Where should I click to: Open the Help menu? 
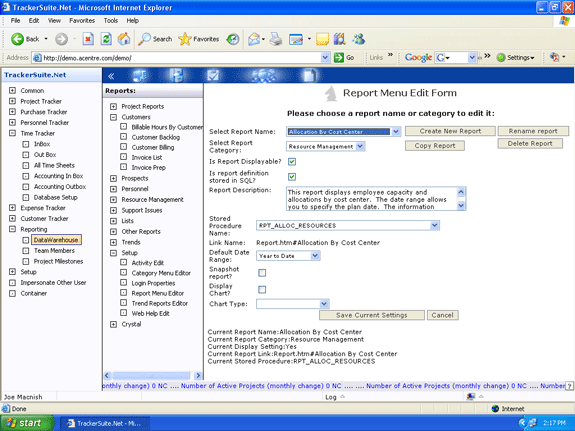click(x=133, y=21)
